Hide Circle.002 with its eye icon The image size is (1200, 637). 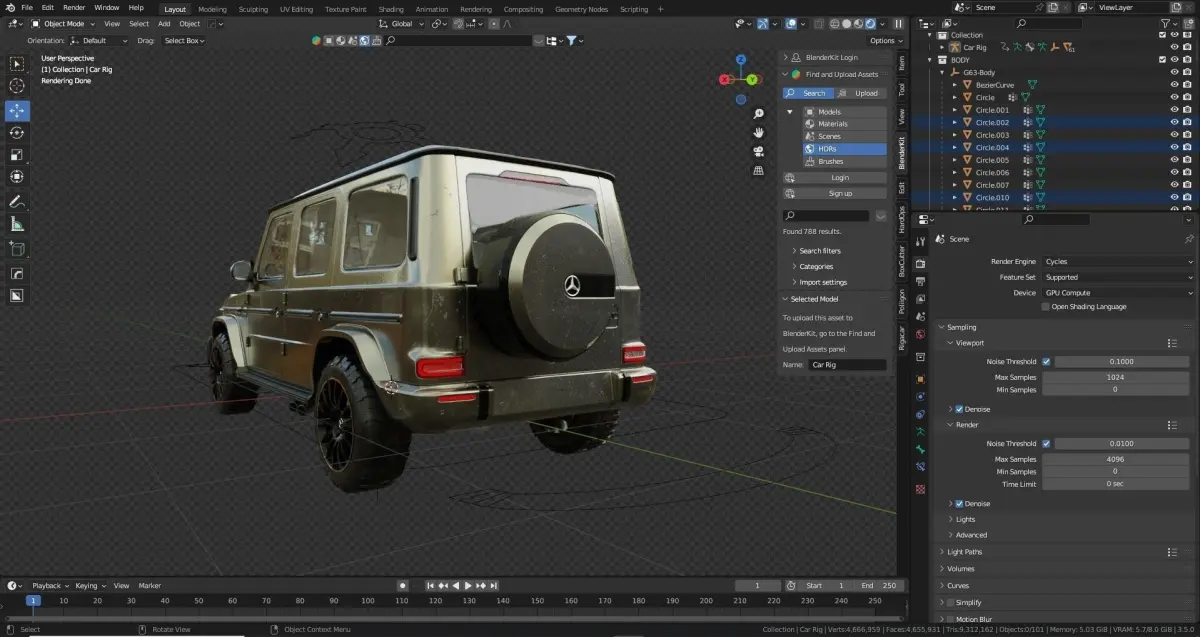click(1174, 122)
